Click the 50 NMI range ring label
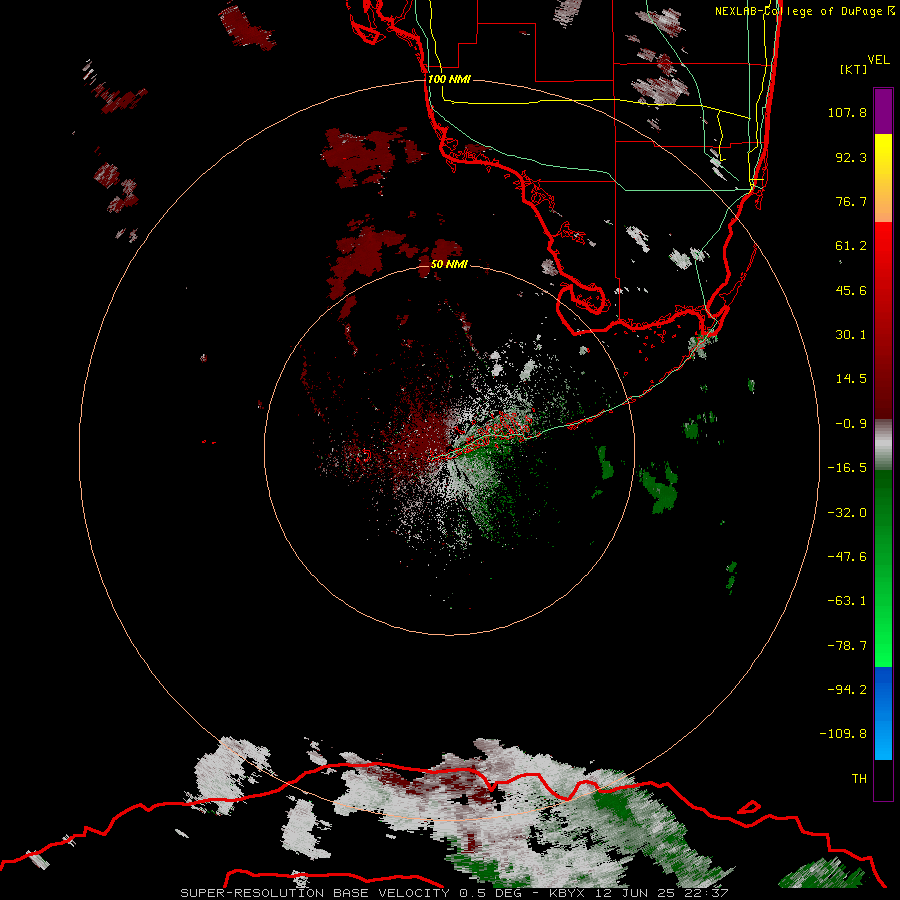The width and height of the screenshot is (900, 900). tap(449, 264)
